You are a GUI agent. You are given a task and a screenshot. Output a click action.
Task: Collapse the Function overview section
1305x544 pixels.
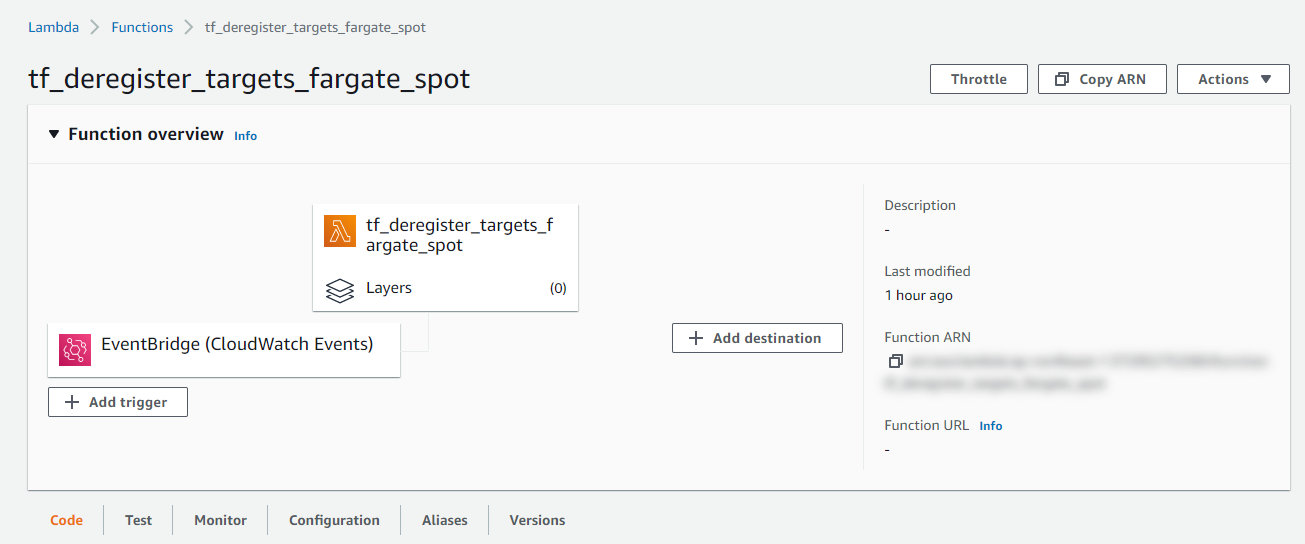pos(54,134)
